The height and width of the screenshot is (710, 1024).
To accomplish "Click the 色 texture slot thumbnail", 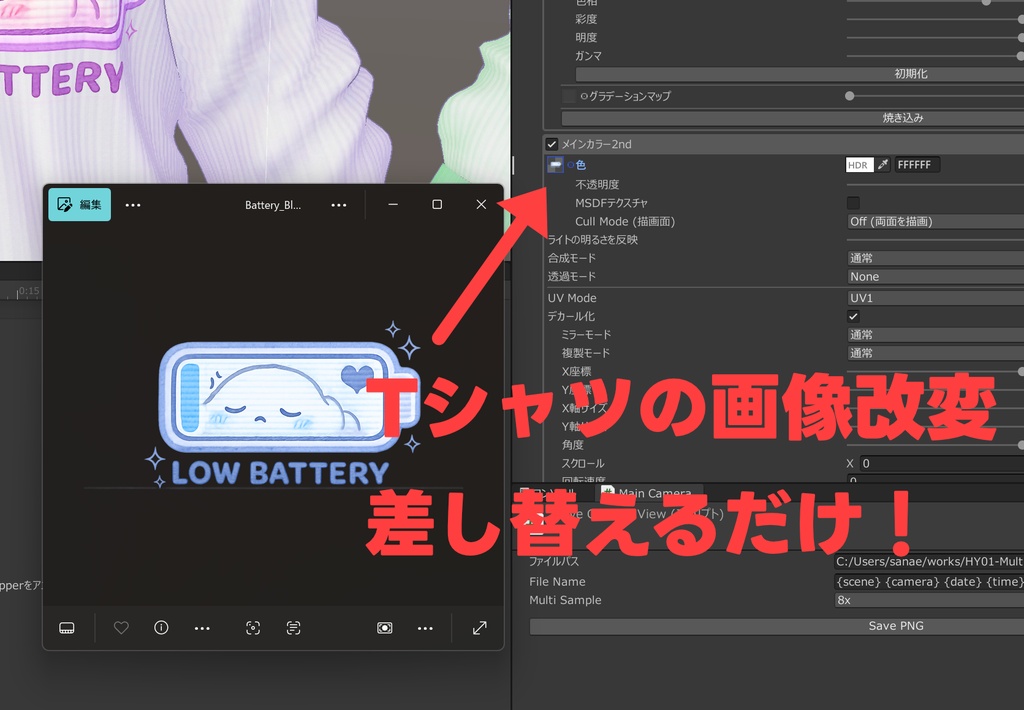I will click(555, 165).
